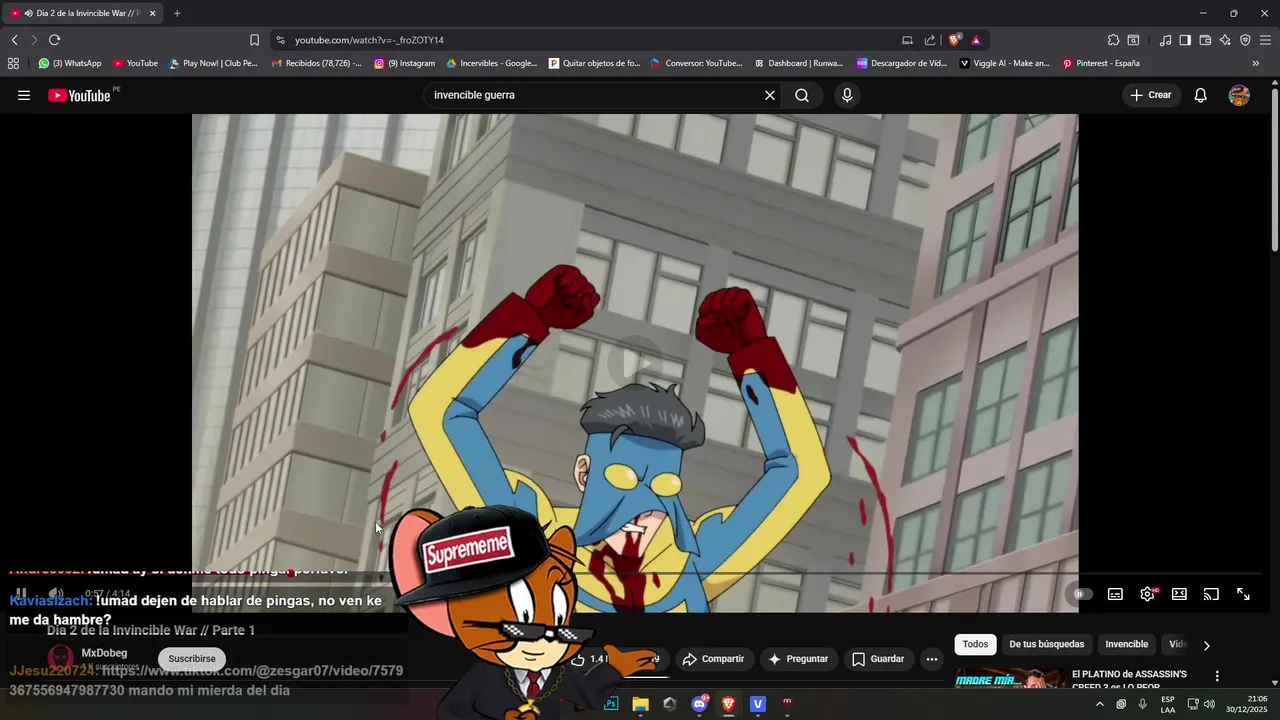
Task: Enter fullscreen mode in the player
Action: (1243, 594)
